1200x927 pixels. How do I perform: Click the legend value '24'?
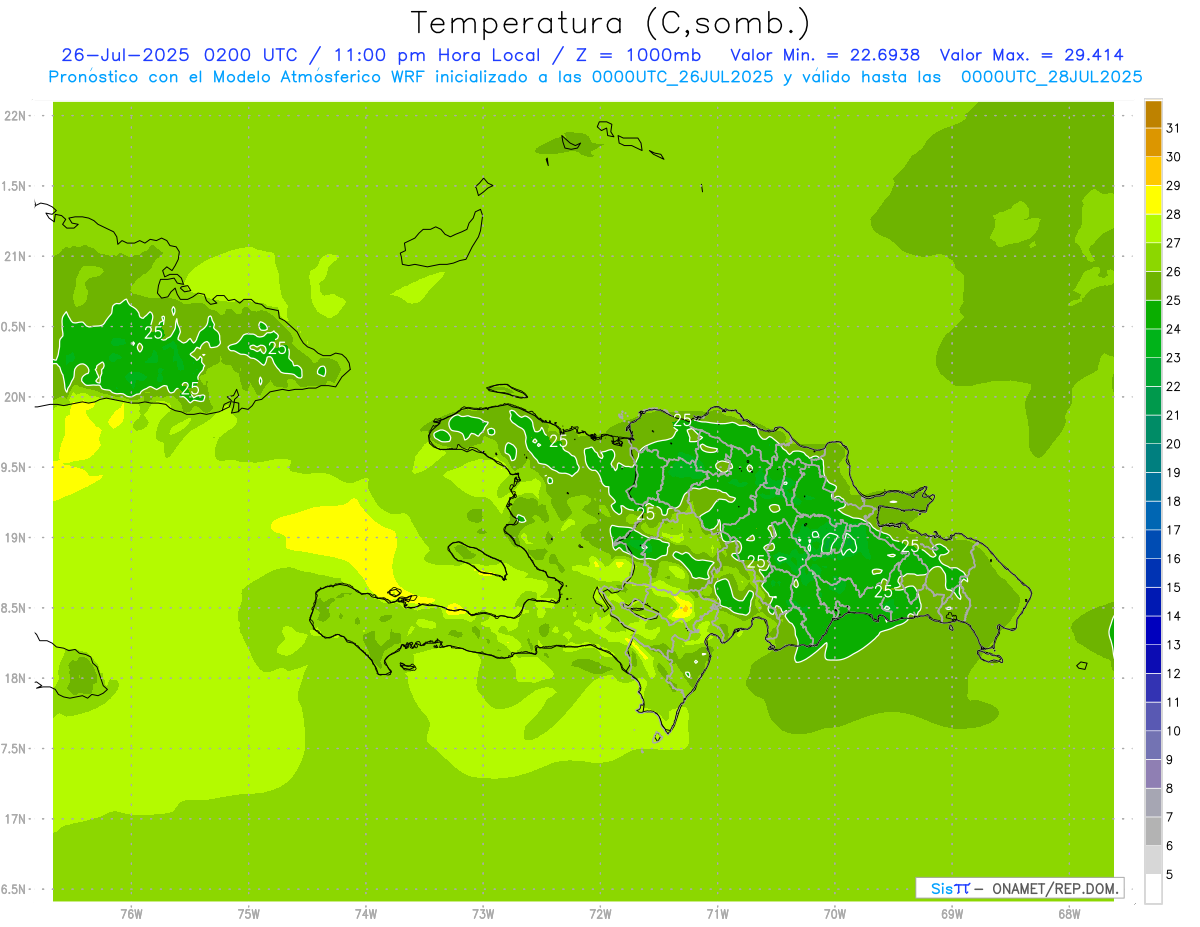tap(1173, 329)
